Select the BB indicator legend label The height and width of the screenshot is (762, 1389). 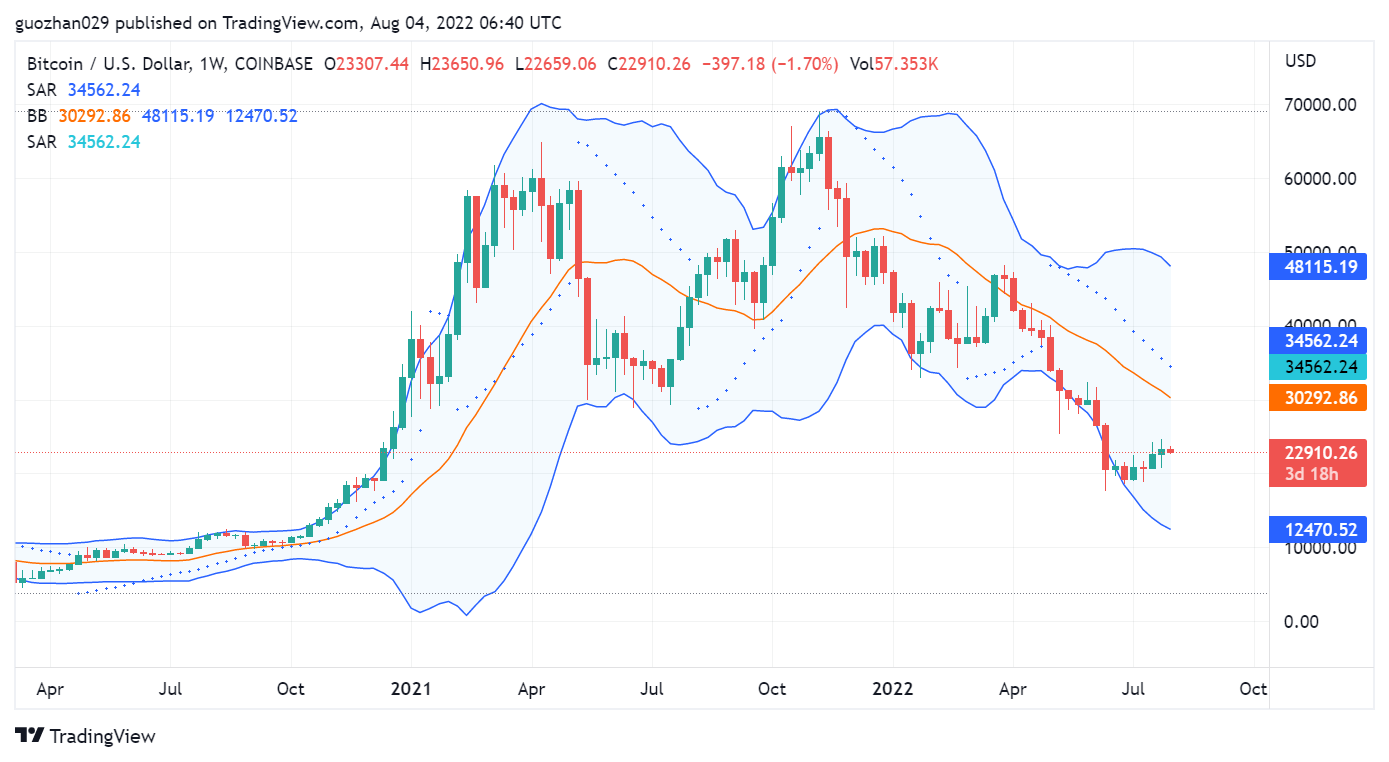pos(37,116)
